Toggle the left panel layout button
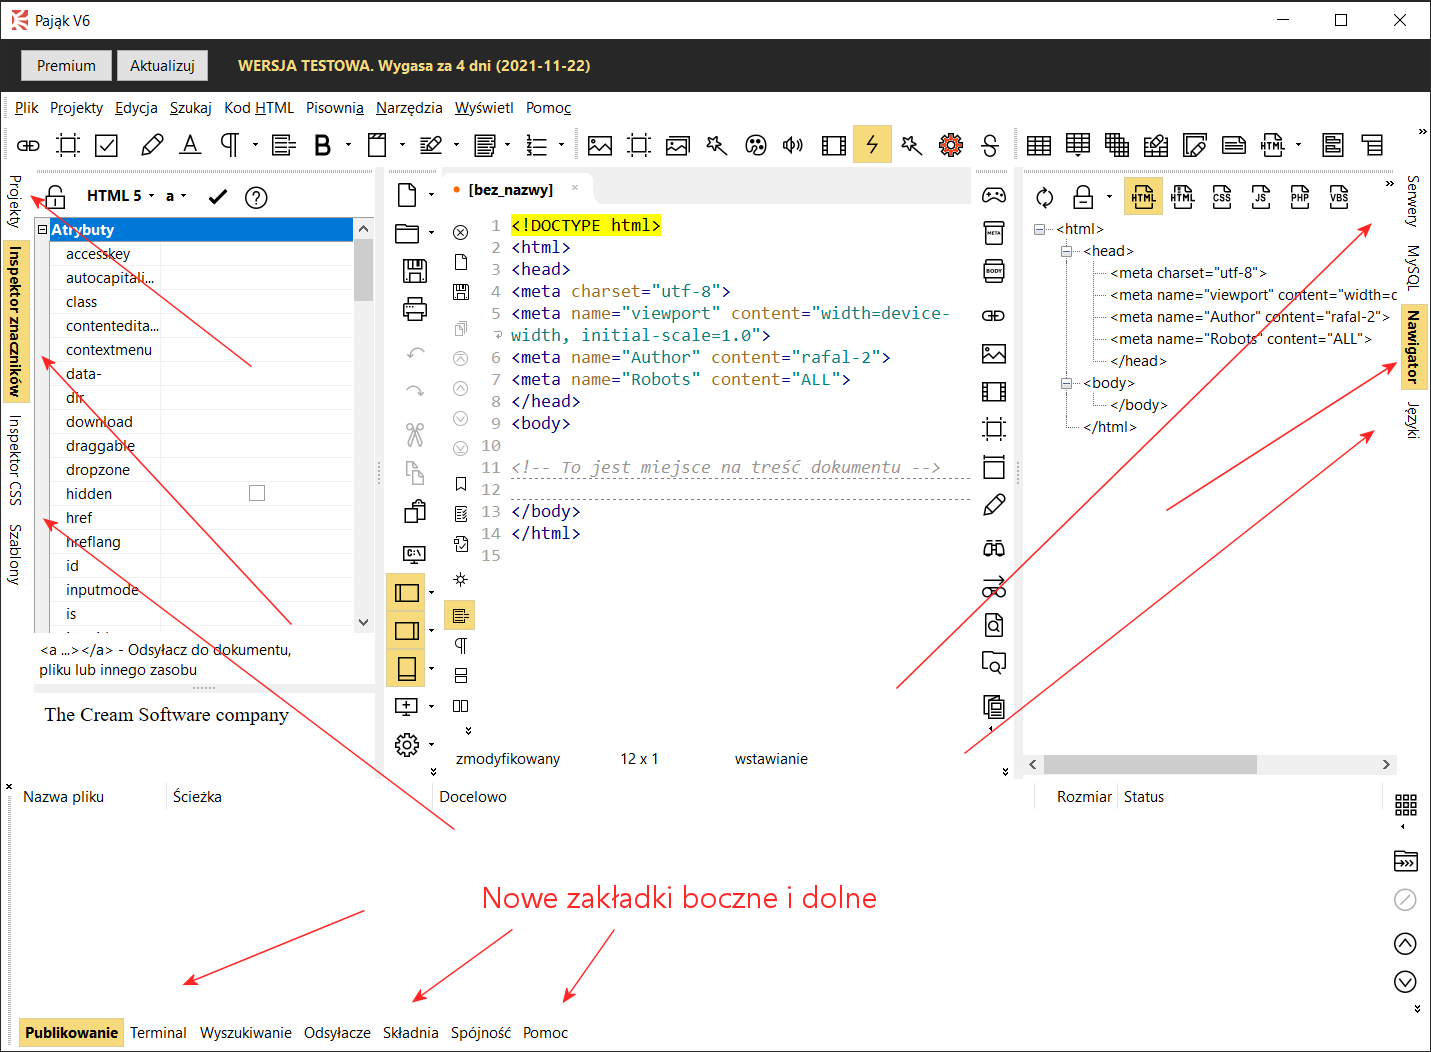 click(407, 593)
